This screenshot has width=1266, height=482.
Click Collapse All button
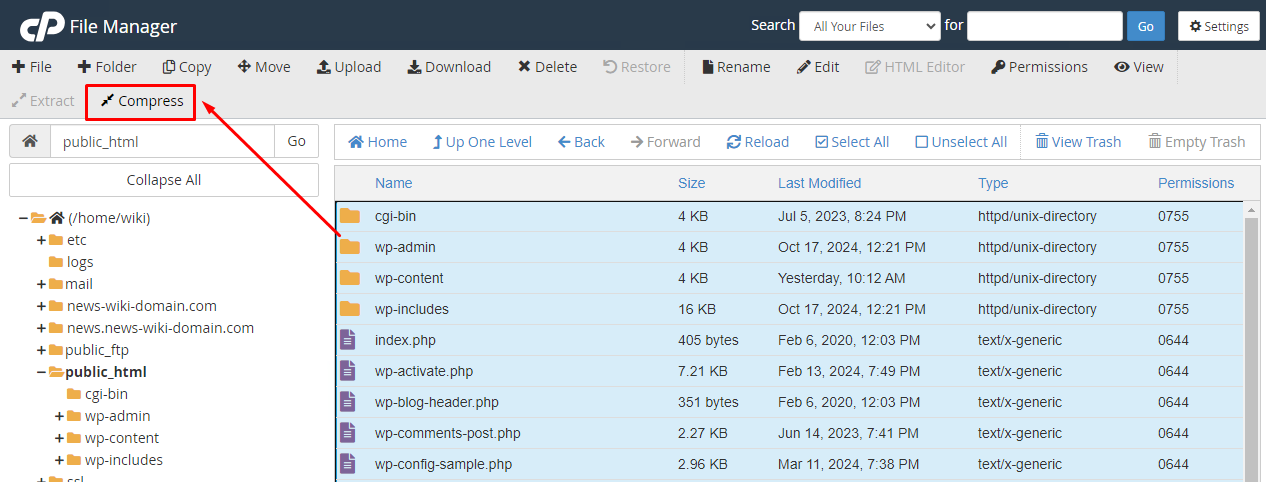coord(164,180)
